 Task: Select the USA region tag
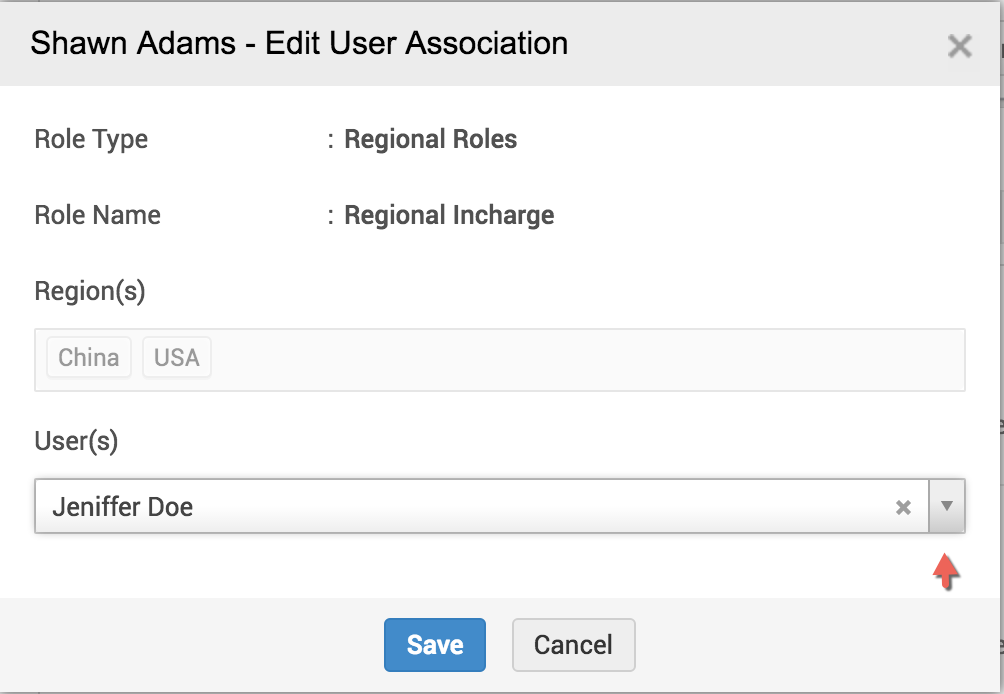pyautogui.click(x=177, y=358)
